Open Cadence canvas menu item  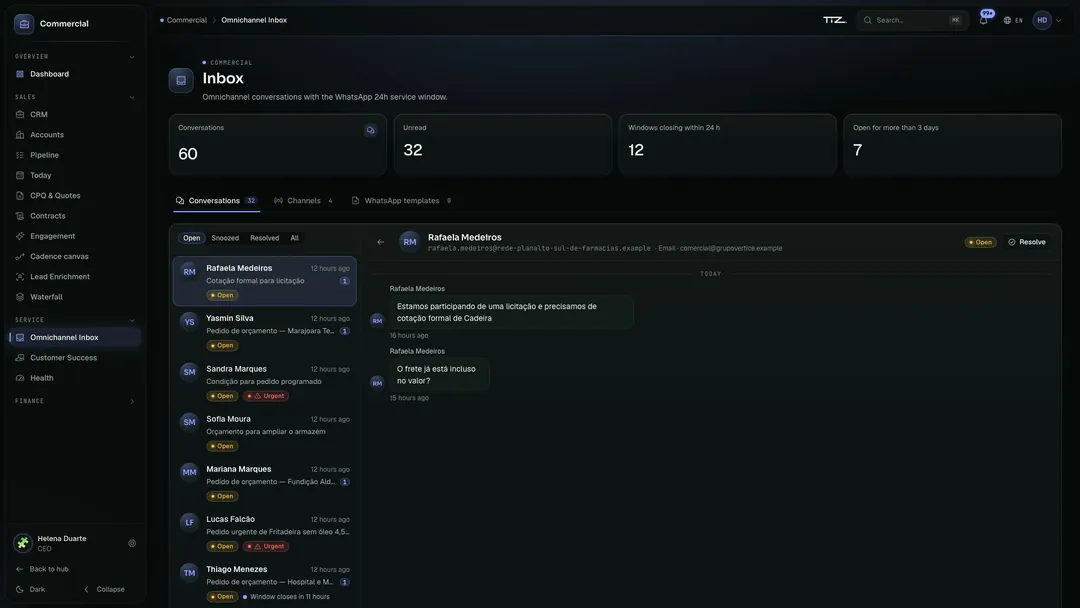point(75,256)
